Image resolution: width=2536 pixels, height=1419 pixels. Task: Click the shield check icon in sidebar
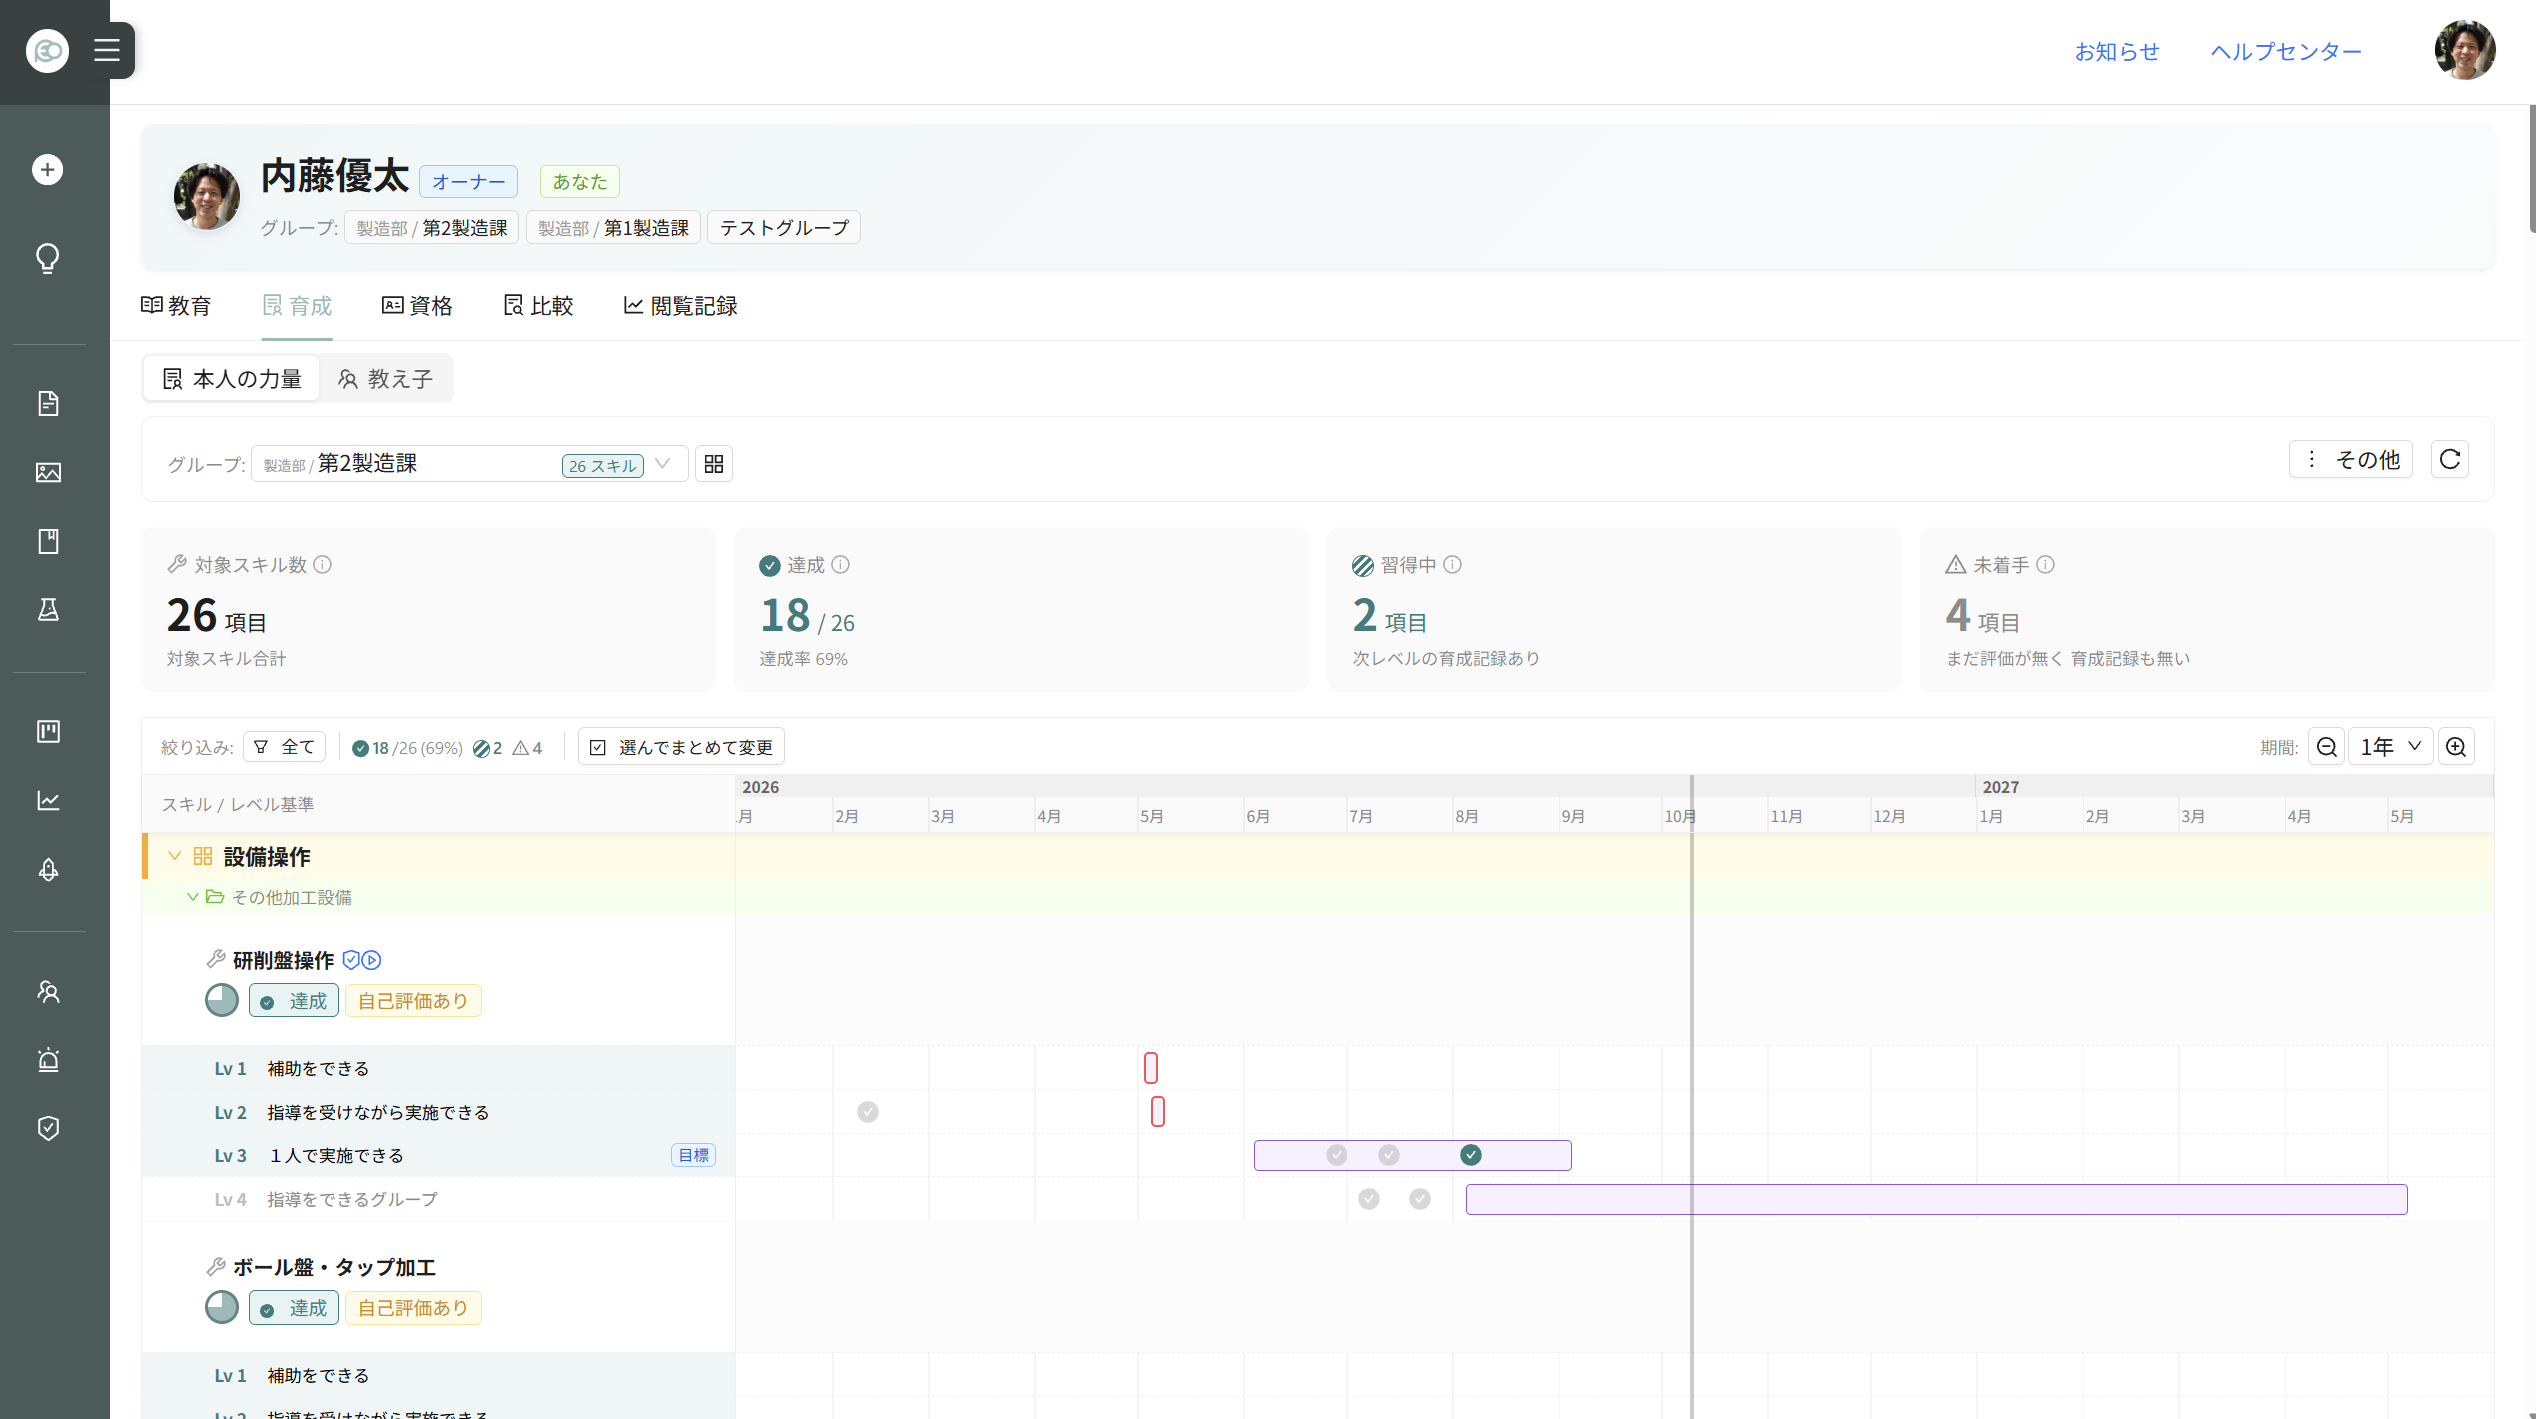[48, 1128]
